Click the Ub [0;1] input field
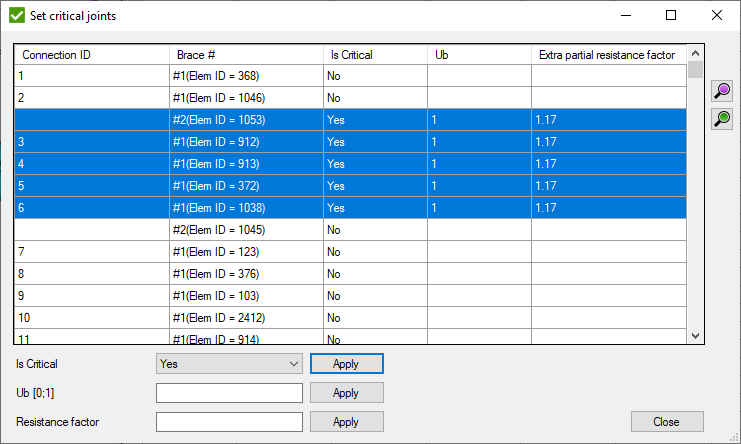This screenshot has height=444, width=741. pos(229,393)
